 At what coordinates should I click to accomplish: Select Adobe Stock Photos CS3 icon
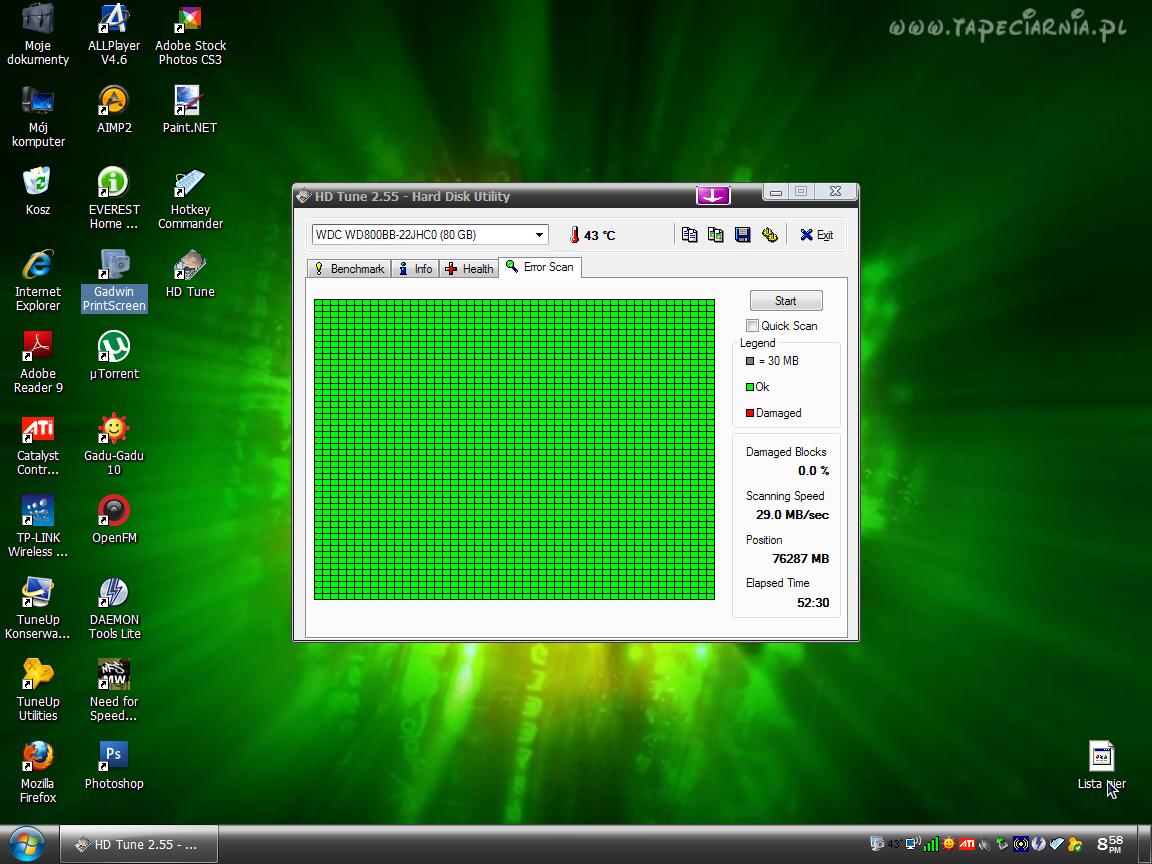190,35
